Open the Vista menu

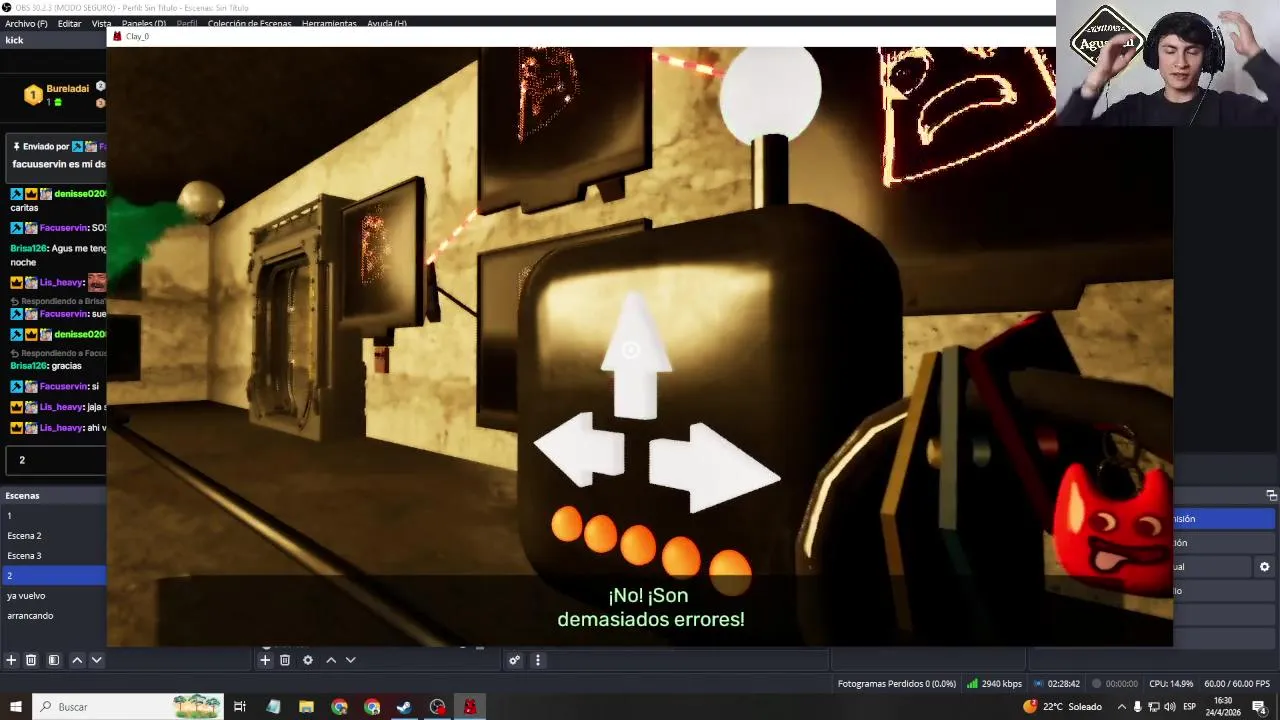point(102,23)
